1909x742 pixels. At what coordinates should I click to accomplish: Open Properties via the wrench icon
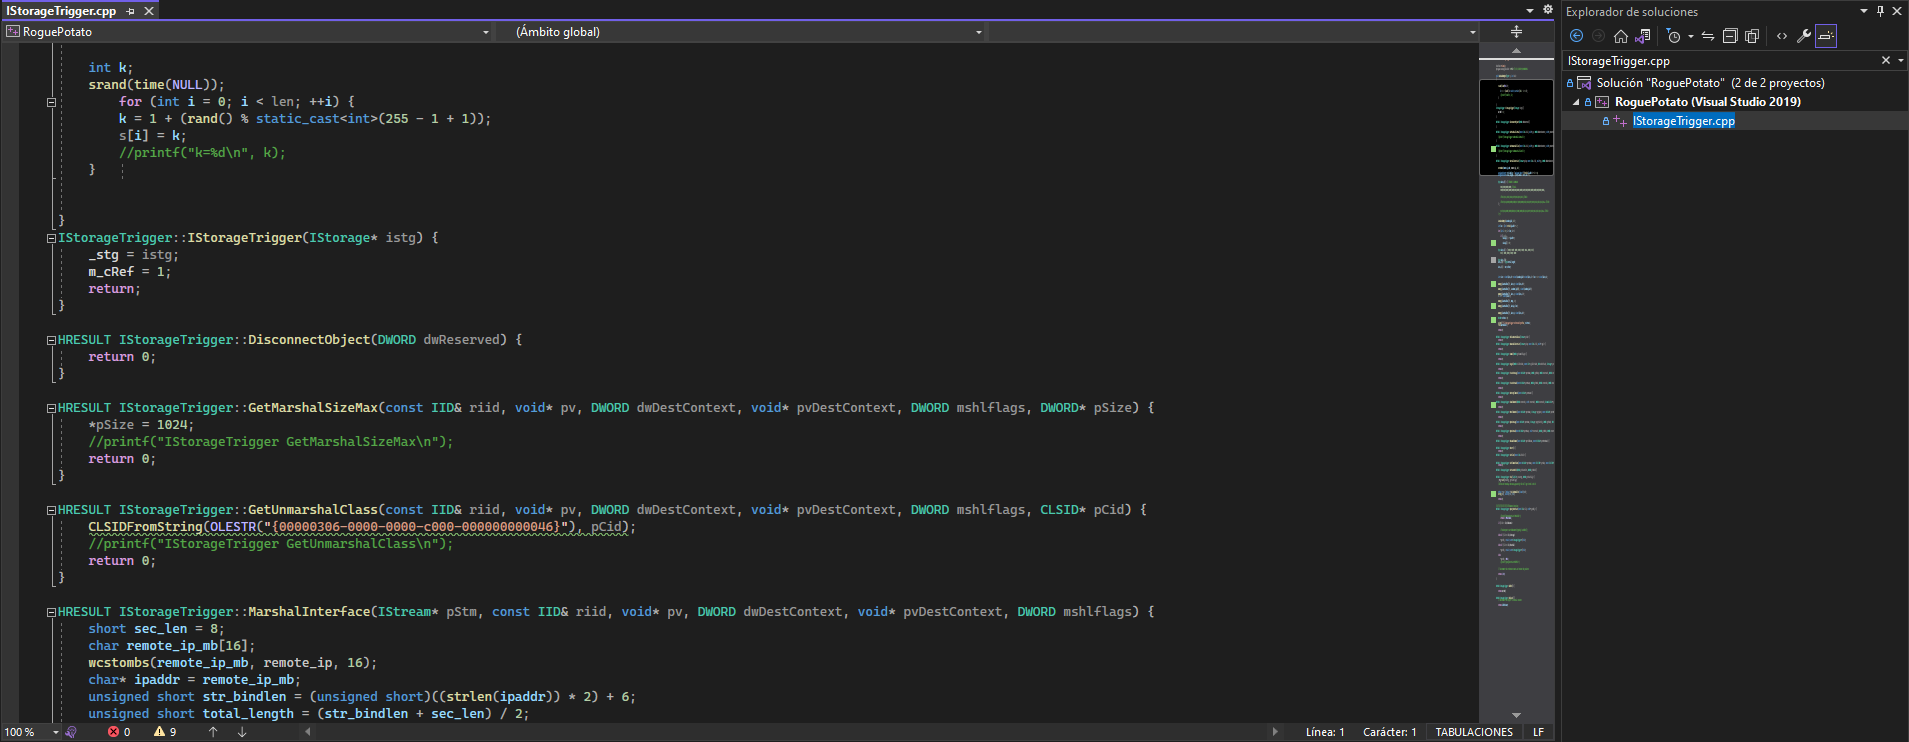1804,36
